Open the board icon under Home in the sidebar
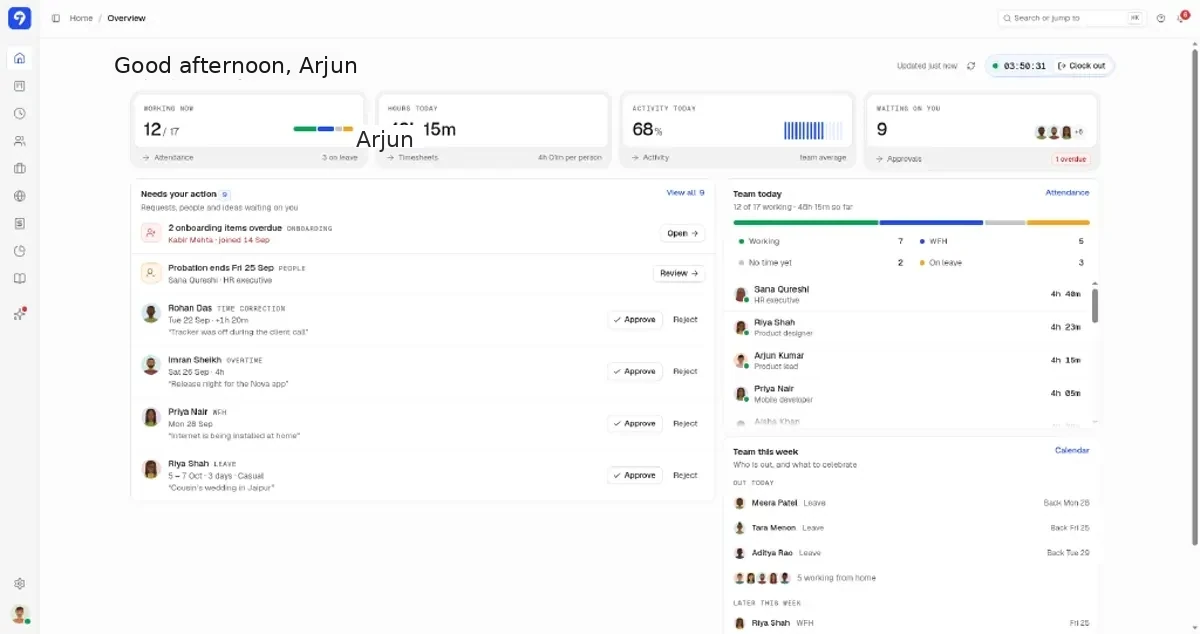The image size is (1200, 634). 19,86
